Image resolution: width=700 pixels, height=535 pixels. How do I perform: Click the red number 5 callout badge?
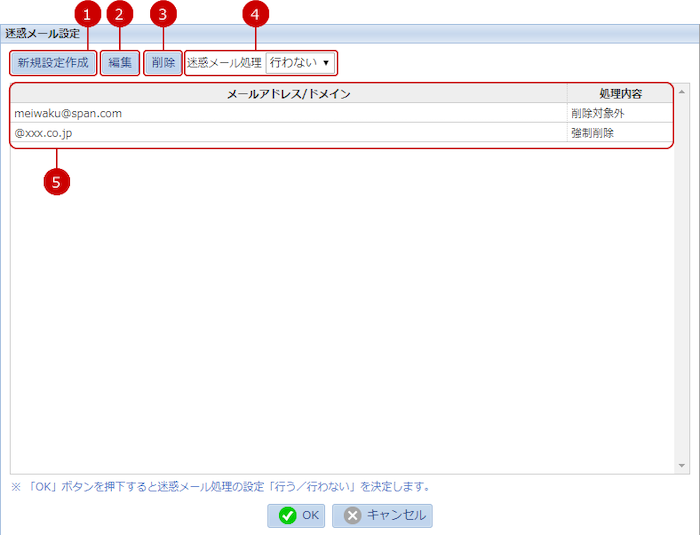click(57, 181)
